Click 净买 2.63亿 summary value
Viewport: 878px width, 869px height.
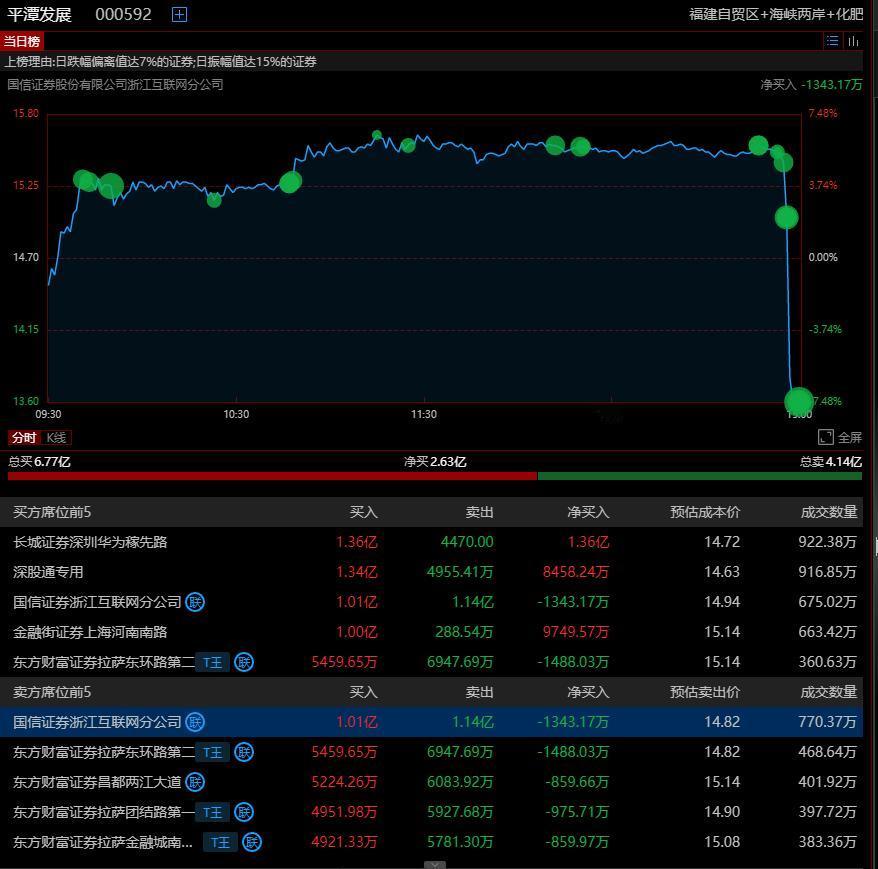point(435,462)
